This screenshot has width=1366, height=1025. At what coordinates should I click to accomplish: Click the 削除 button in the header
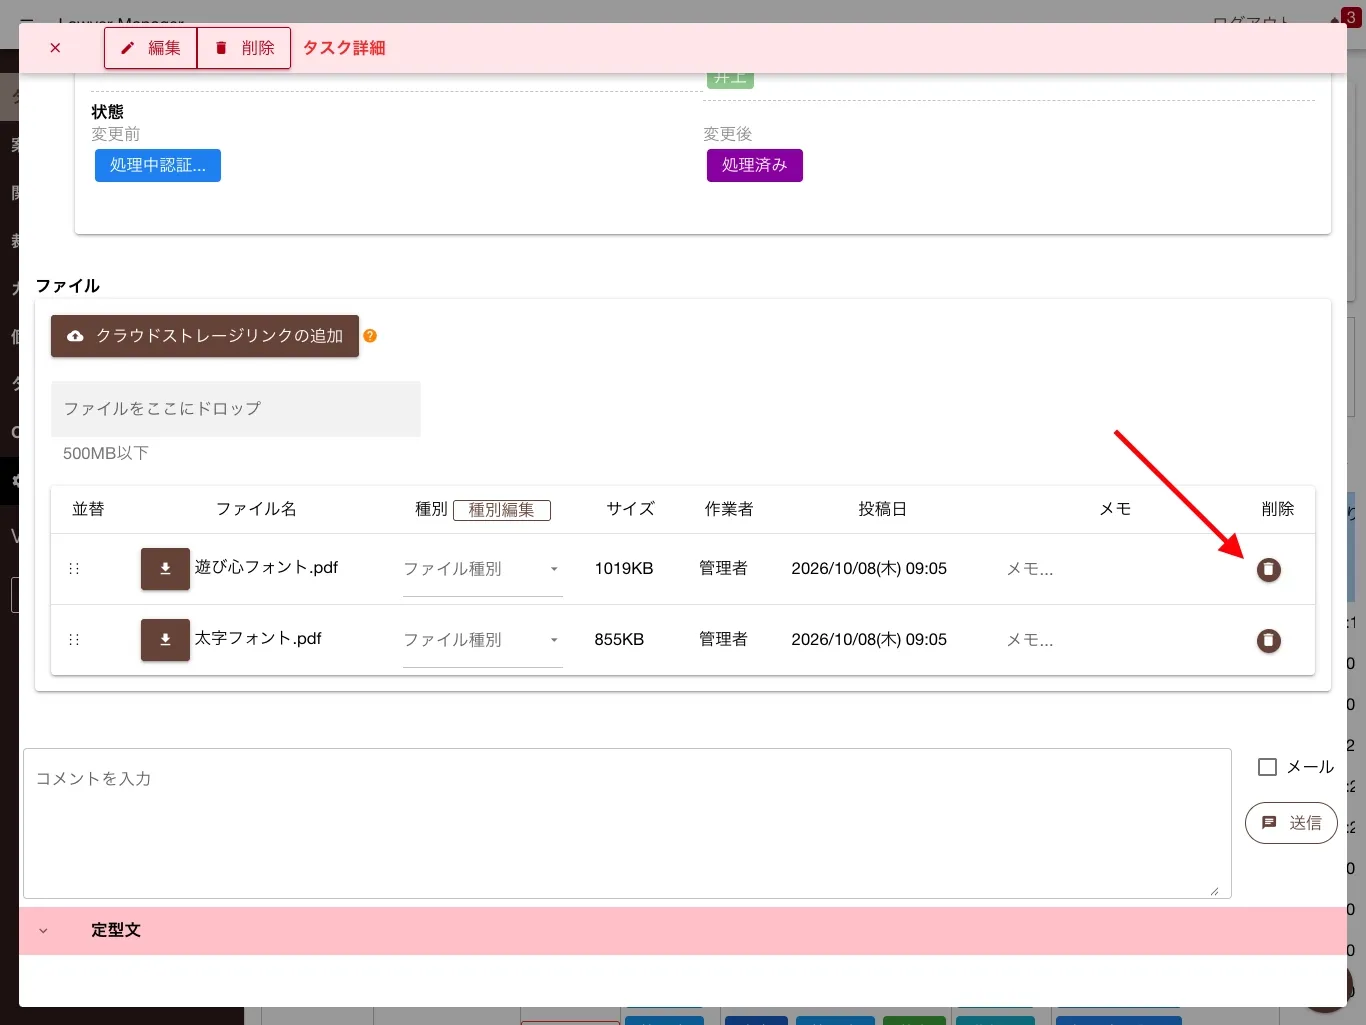[x=244, y=48]
